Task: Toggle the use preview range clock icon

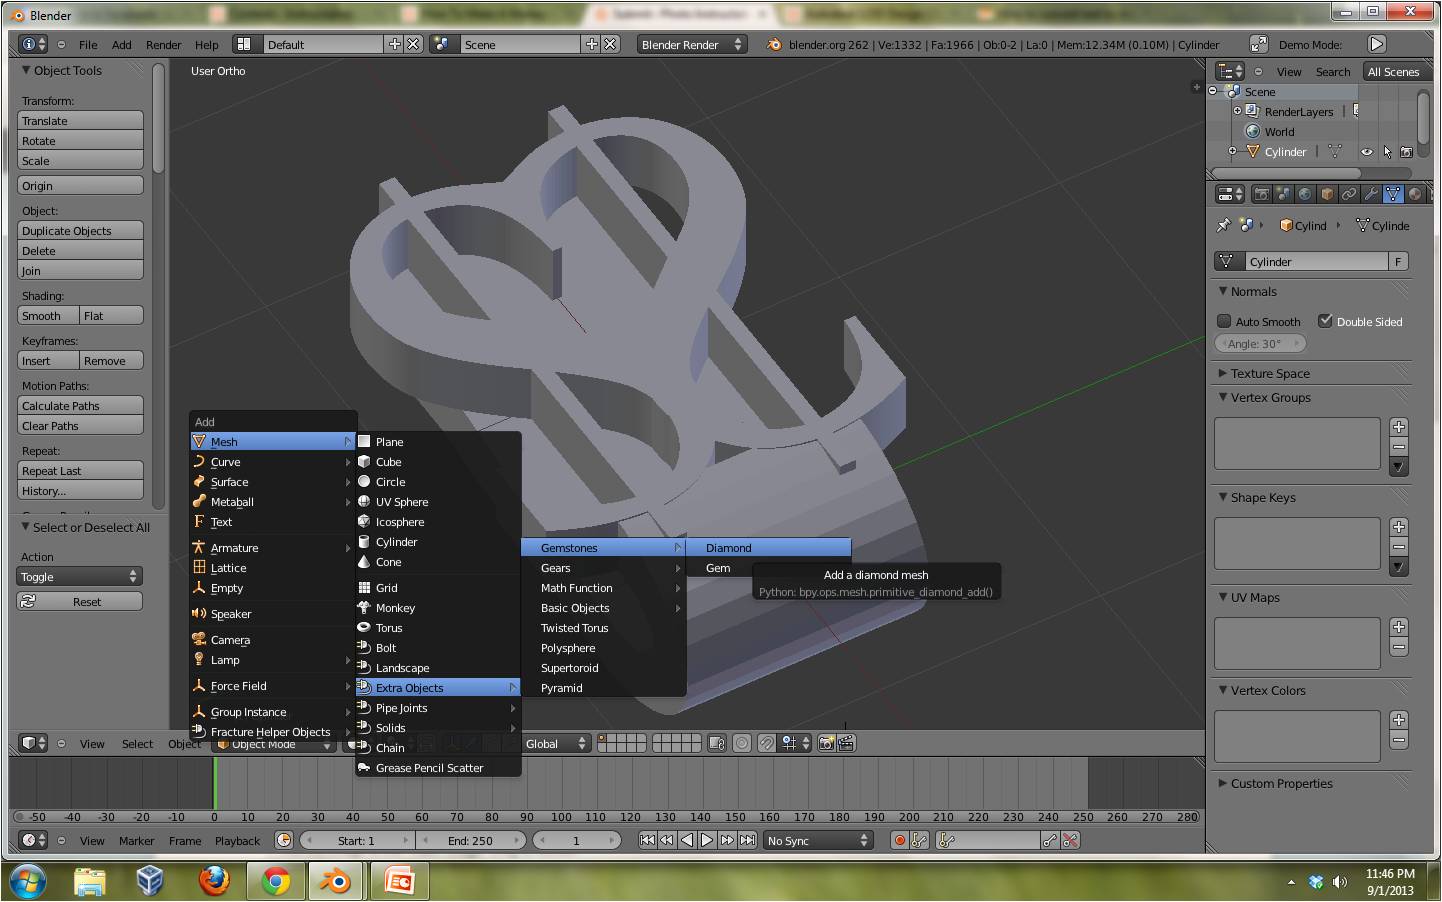Action: tap(284, 840)
